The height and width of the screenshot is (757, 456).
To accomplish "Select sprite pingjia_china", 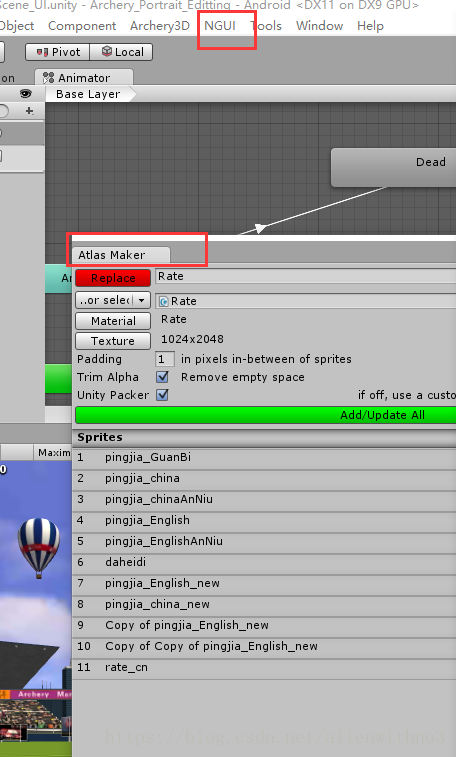I will point(264,478).
